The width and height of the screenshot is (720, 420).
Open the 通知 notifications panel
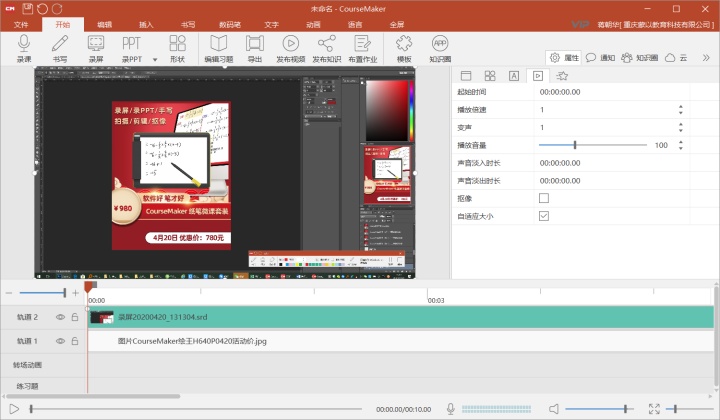(601, 58)
